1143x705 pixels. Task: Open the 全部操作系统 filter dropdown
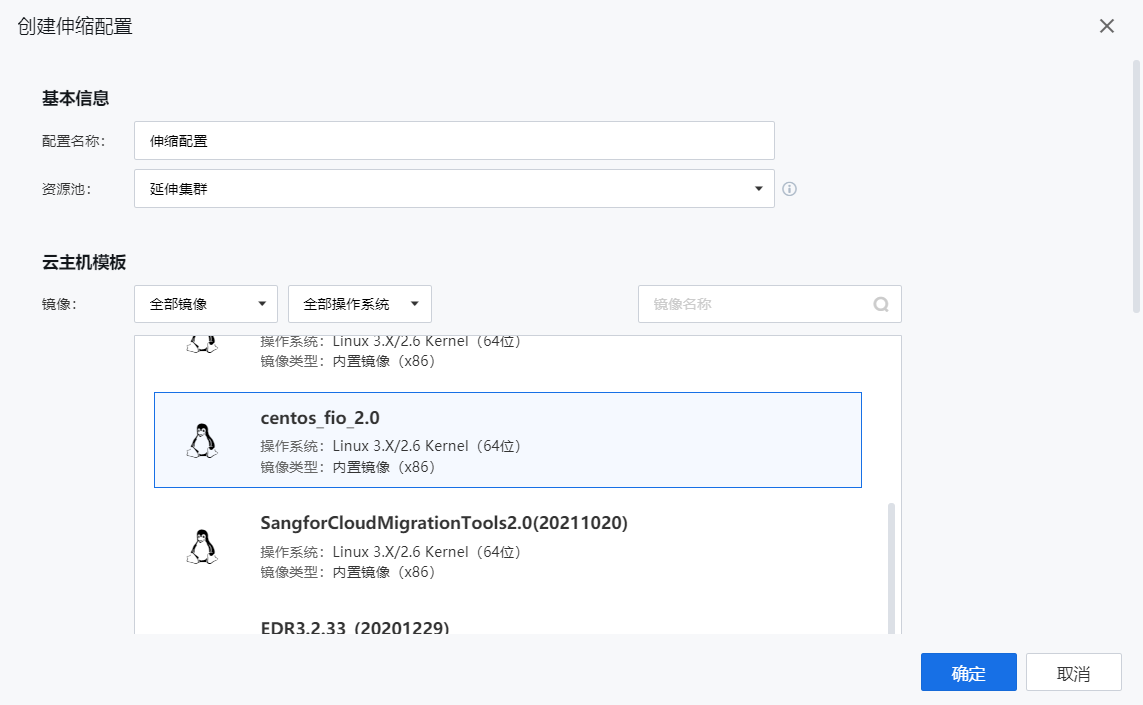pyautogui.click(x=359, y=304)
